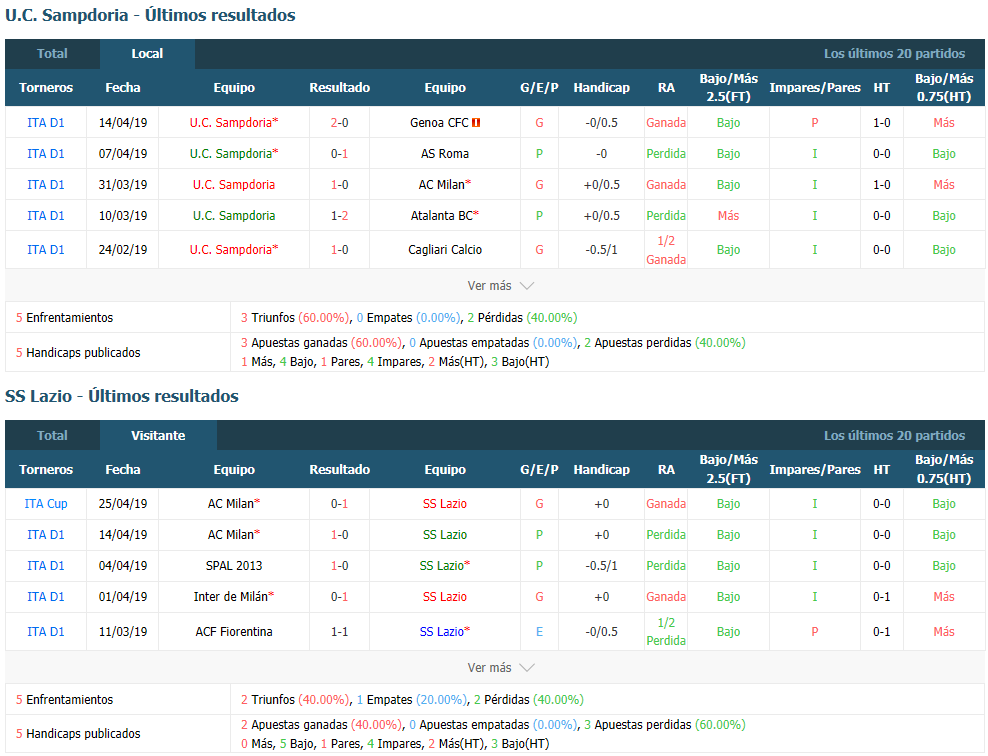Select Local tab in Sampdoria section
This screenshot has width=988, height=756.
coord(147,54)
